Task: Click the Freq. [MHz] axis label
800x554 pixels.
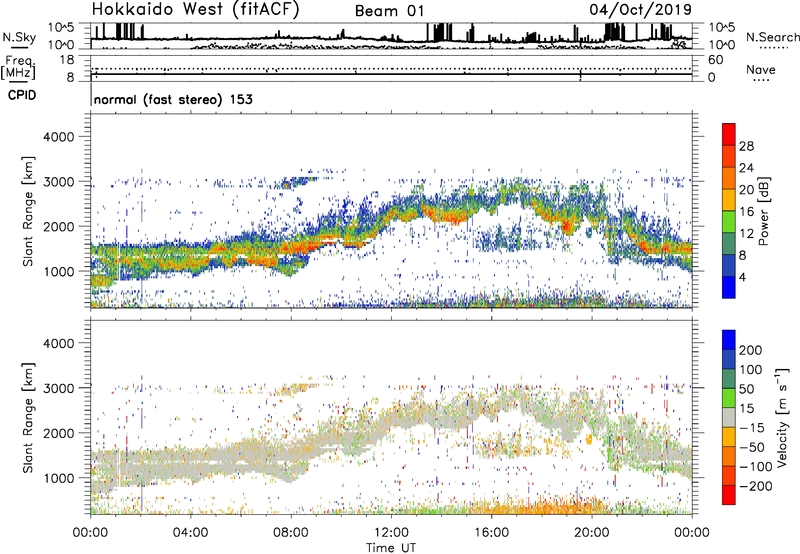Action: (x=18, y=68)
